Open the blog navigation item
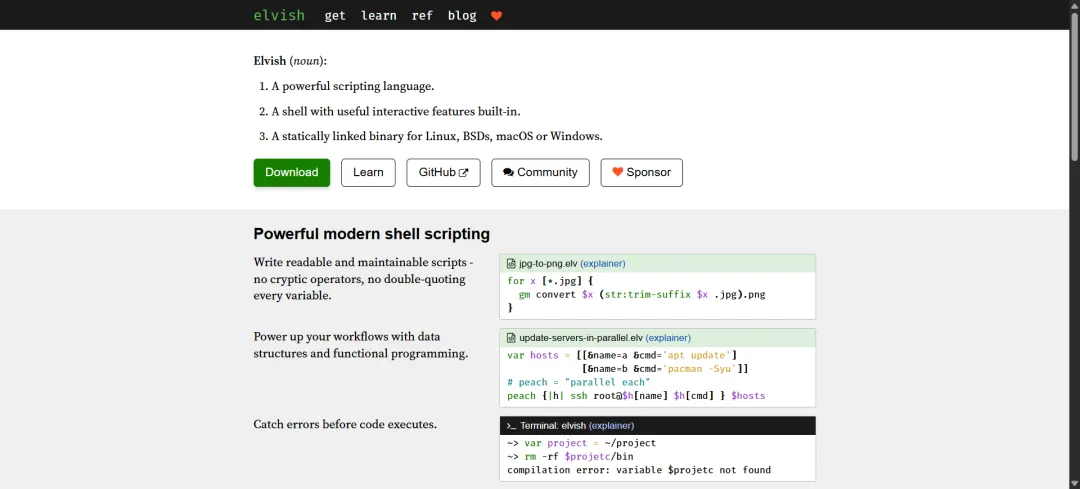This screenshot has height=489, width=1080. click(462, 15)
